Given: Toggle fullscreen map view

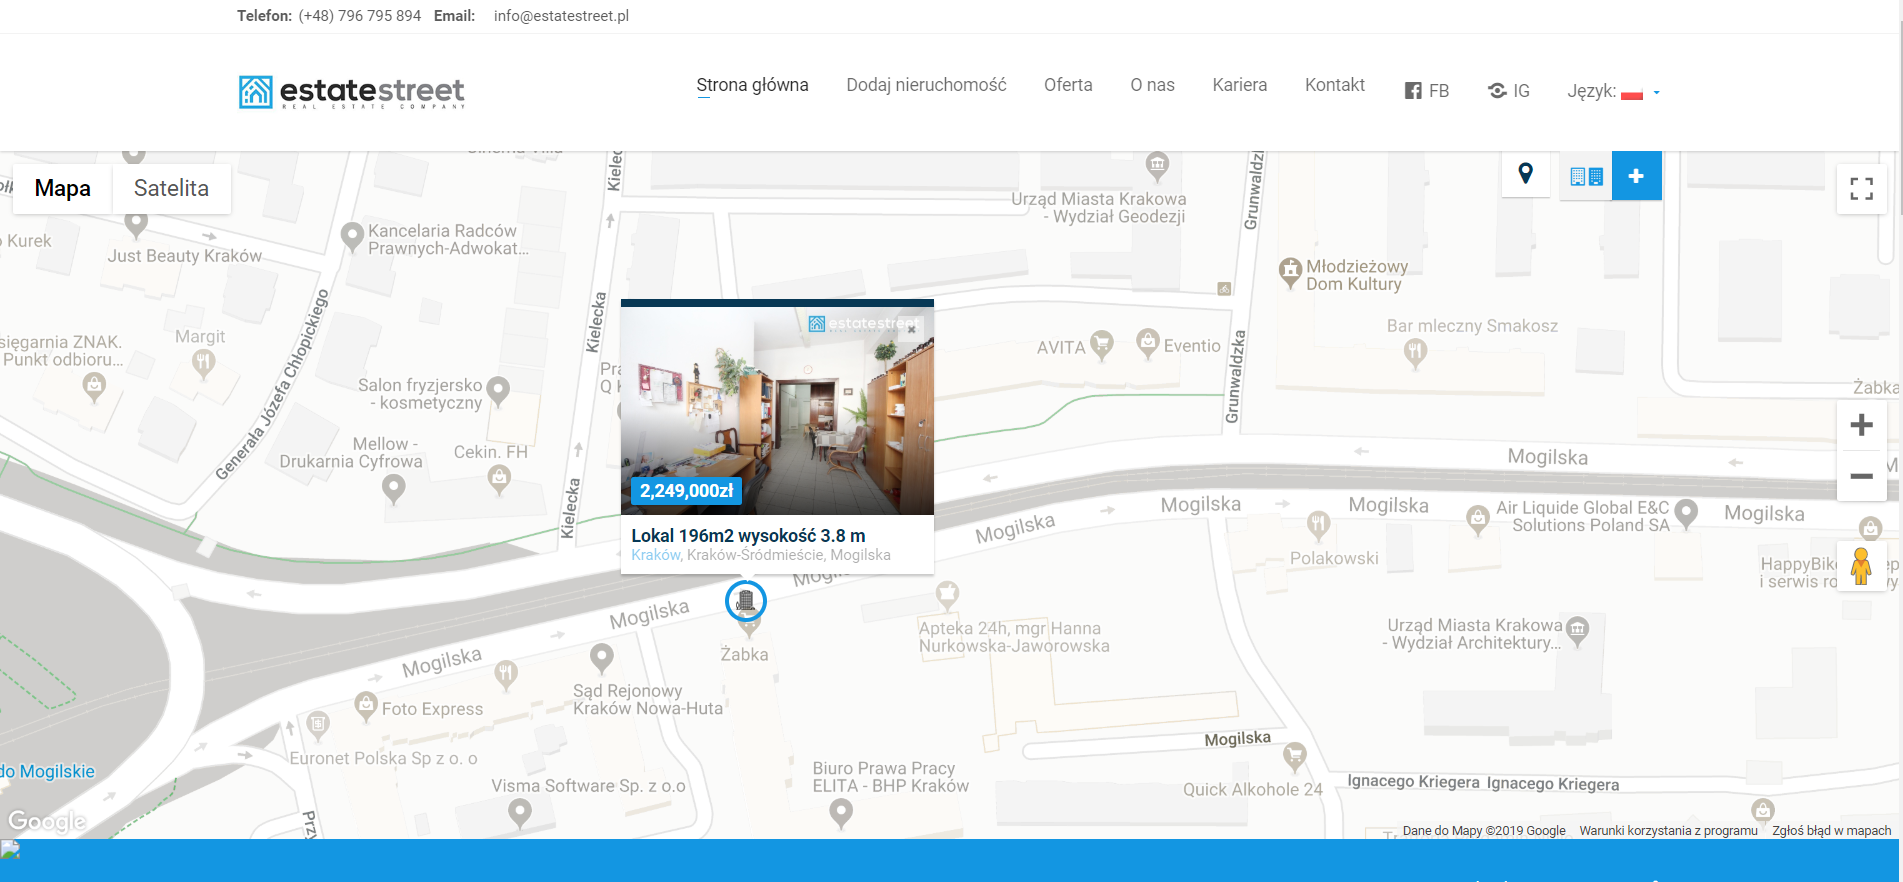Looking at the screenshot, I should (1861, 189).
